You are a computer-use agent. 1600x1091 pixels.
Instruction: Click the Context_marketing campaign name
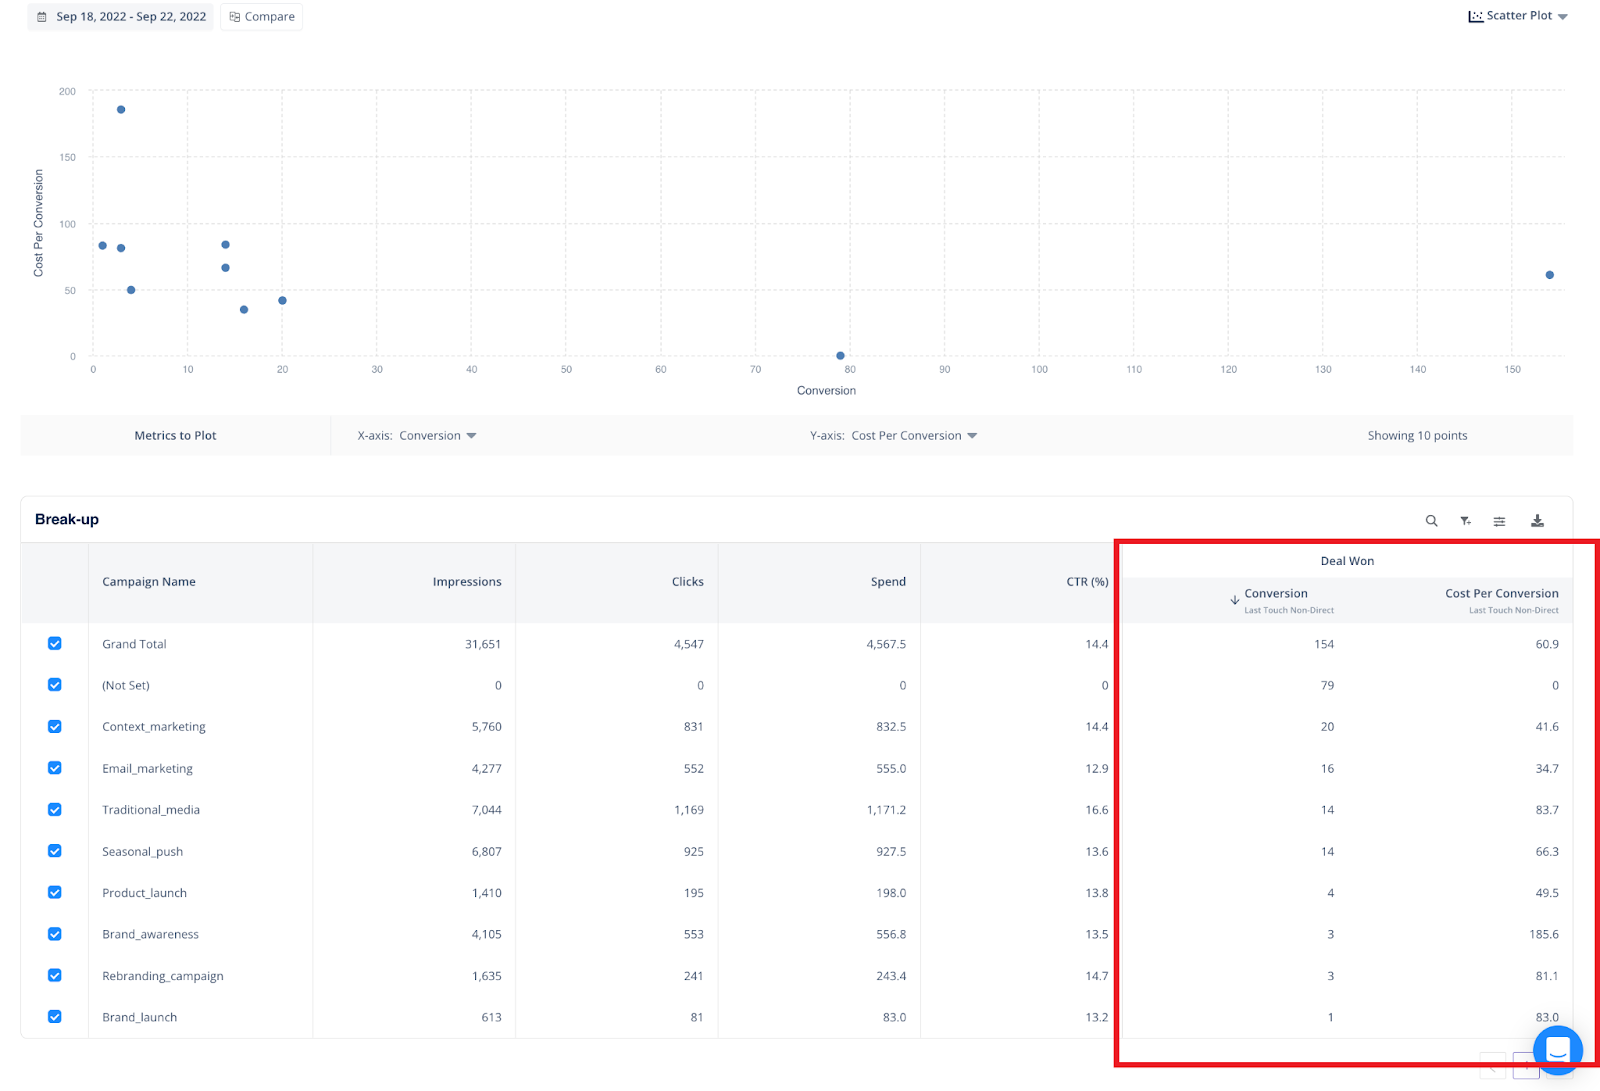pos(154,727)
